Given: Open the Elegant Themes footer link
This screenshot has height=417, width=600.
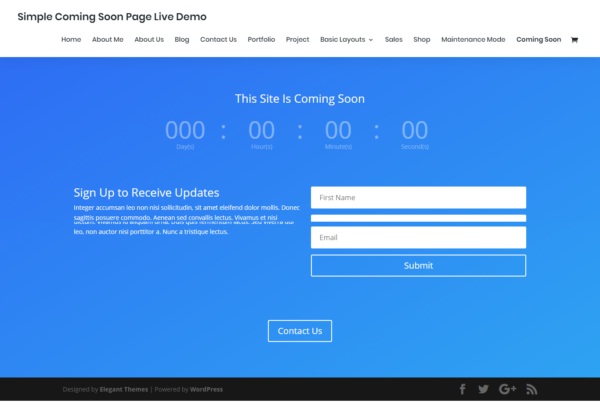Looking at the screenshot, I should tap(124, 389).
